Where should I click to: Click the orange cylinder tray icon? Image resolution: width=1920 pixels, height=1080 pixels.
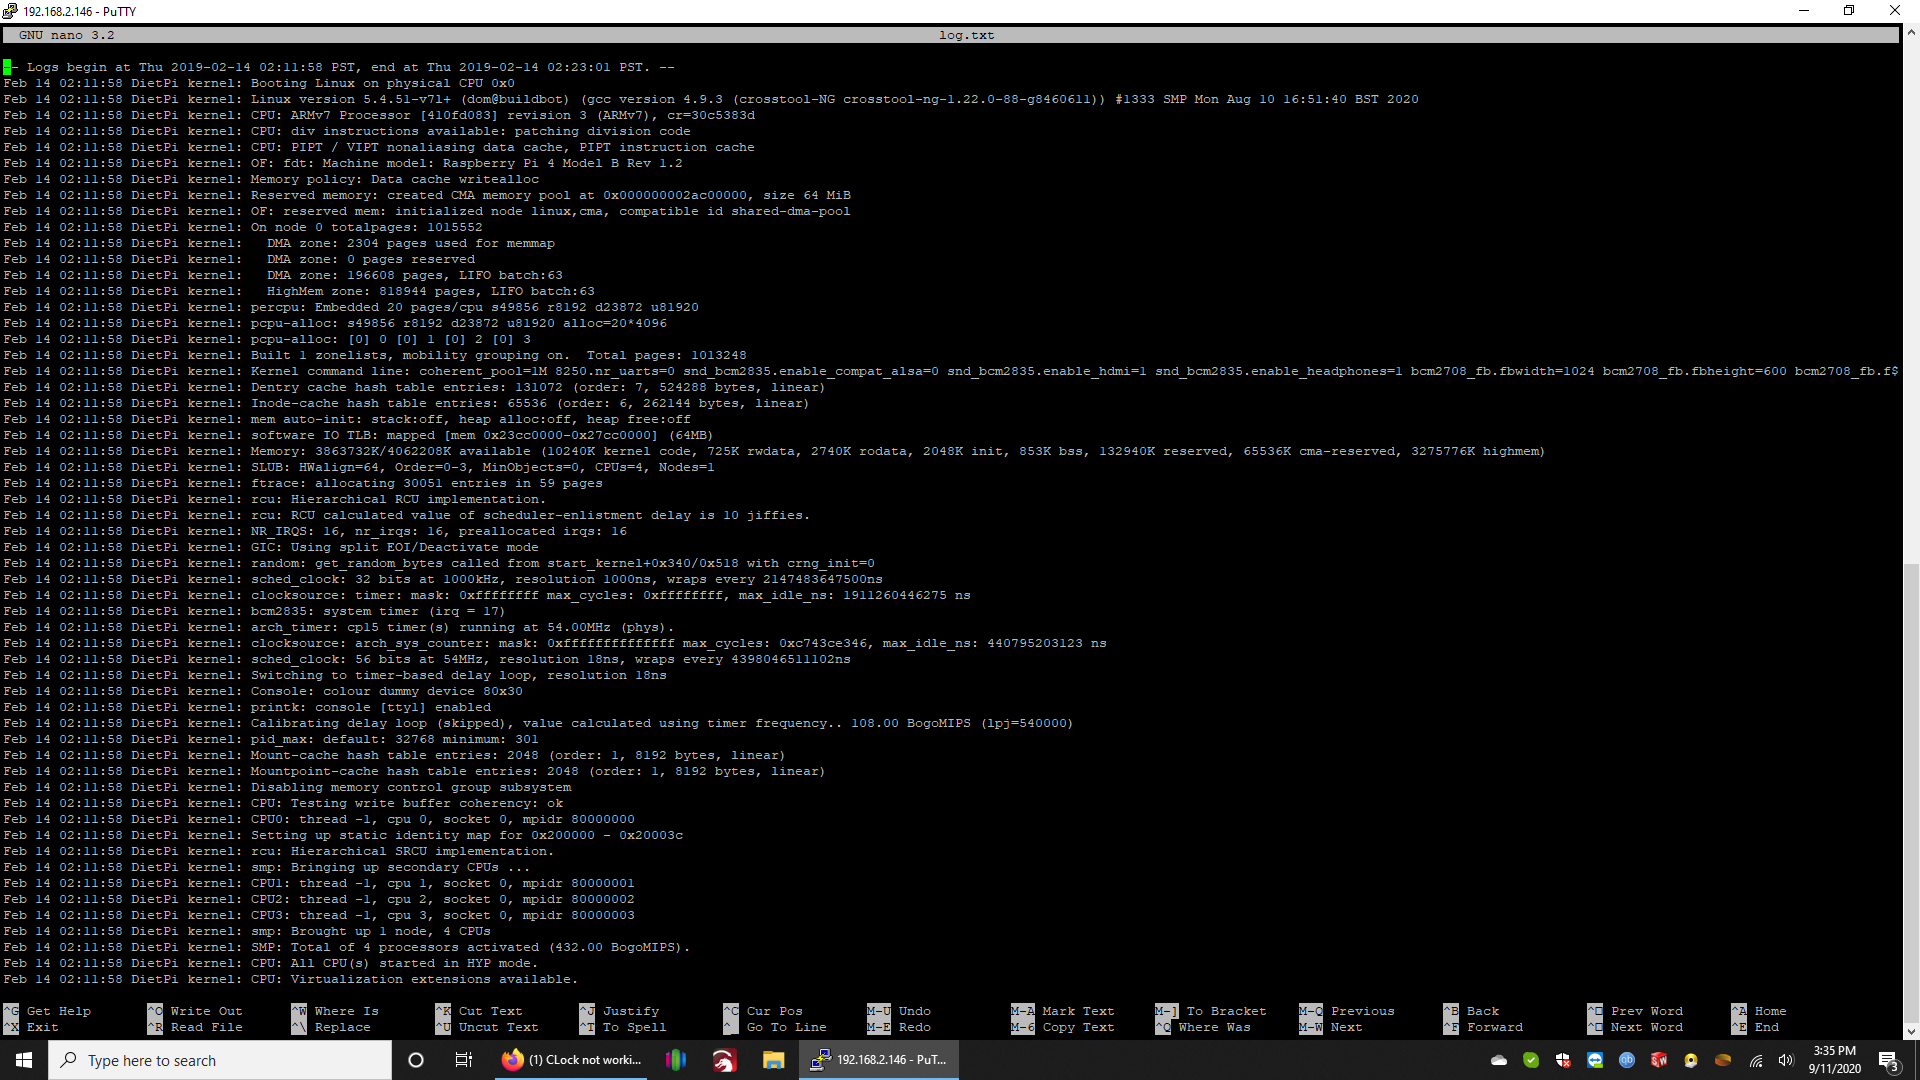pyautogui.click(x=1723, y=1060)
